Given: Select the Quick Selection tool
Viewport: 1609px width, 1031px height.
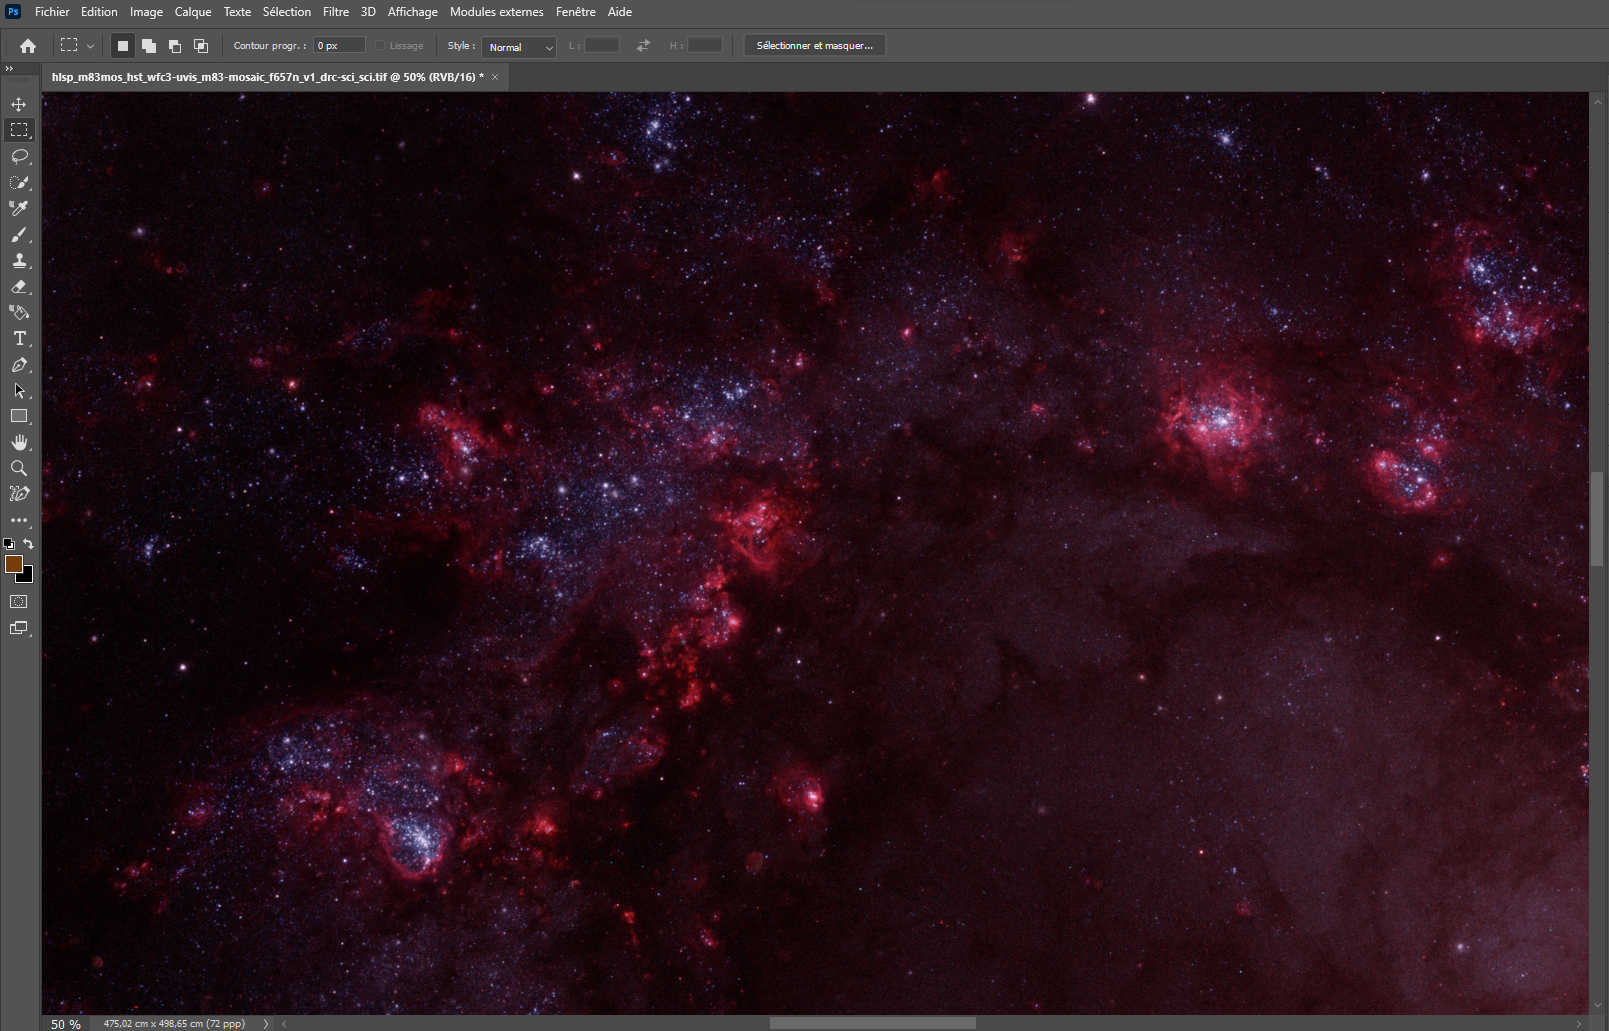Looking at the screenshot, I should pyautogui.click(x=19, y=182).
